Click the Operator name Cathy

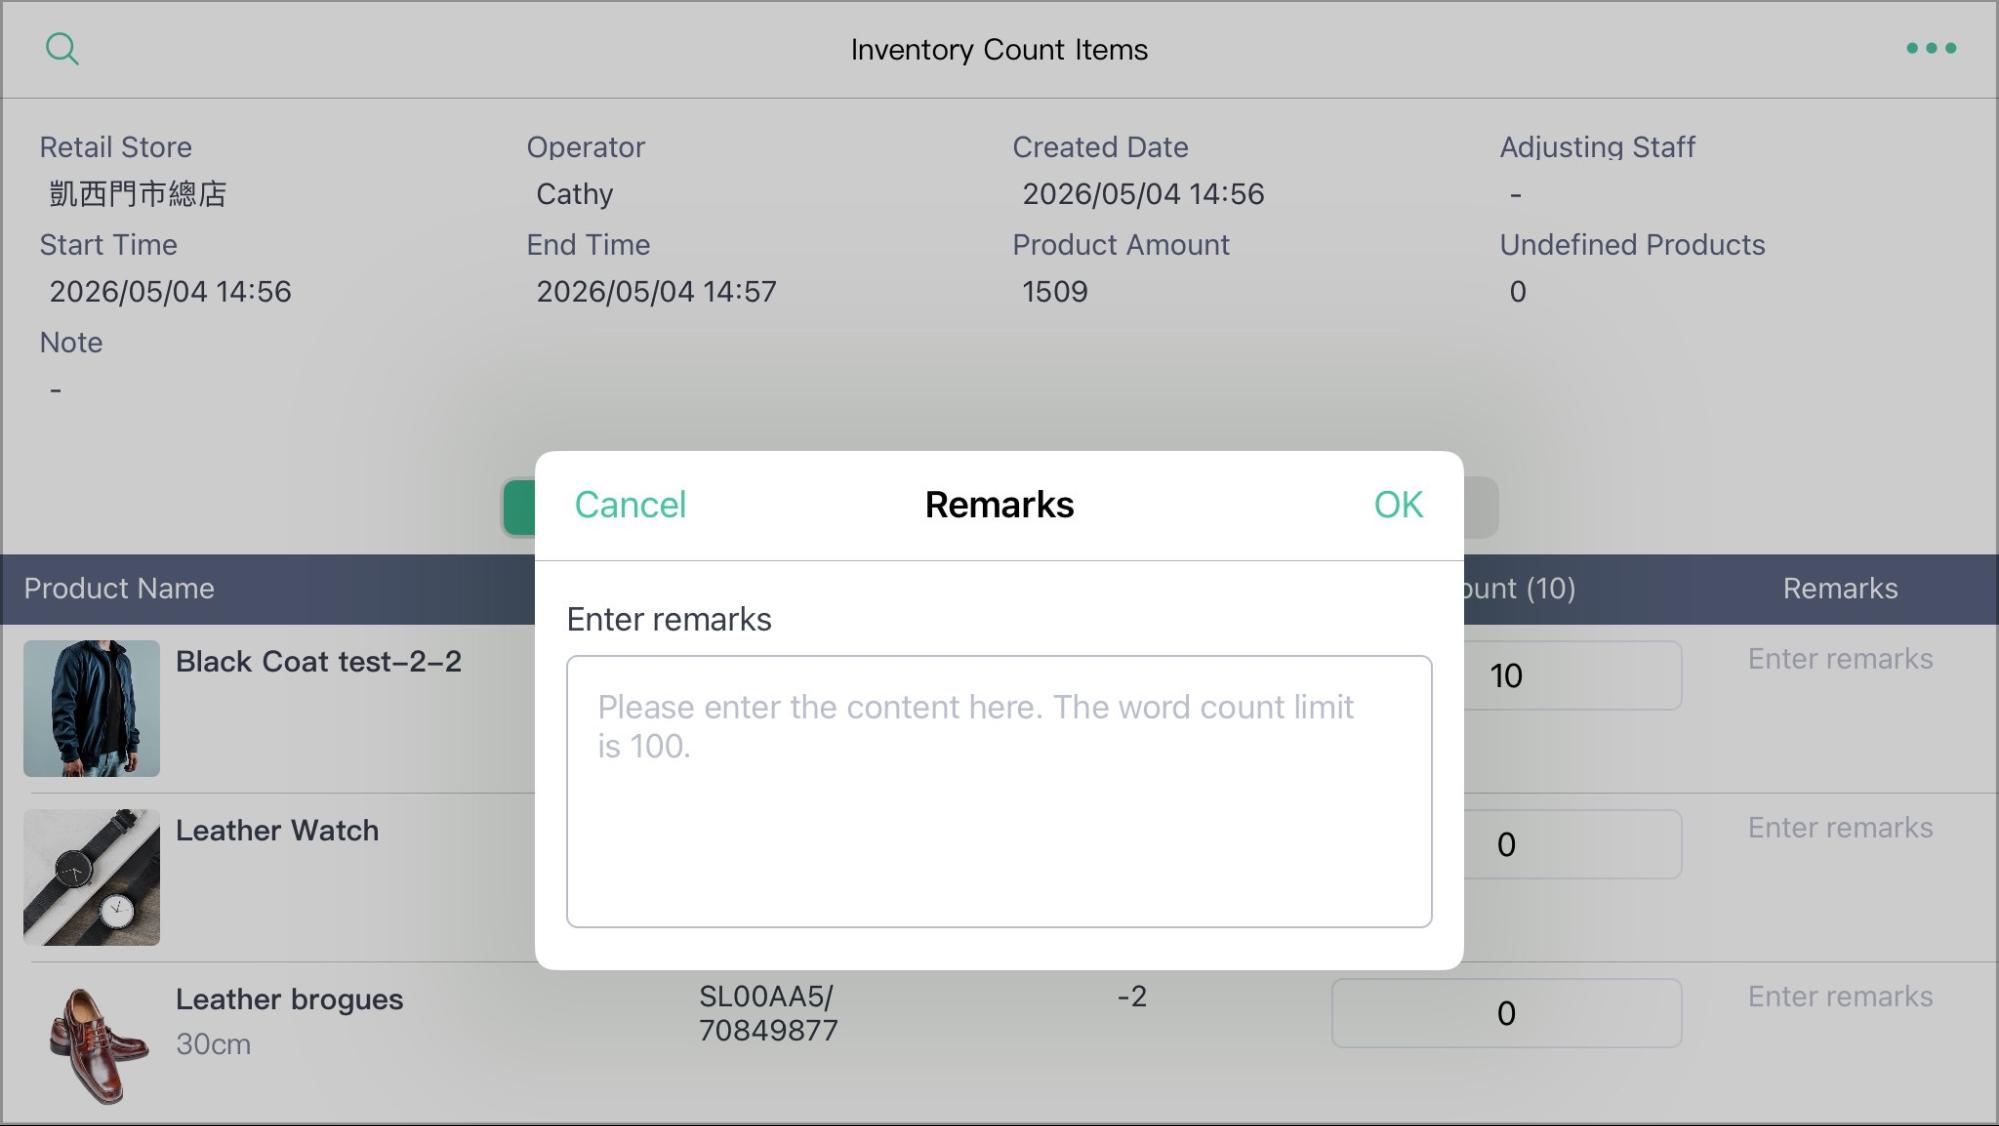point(574,194)
